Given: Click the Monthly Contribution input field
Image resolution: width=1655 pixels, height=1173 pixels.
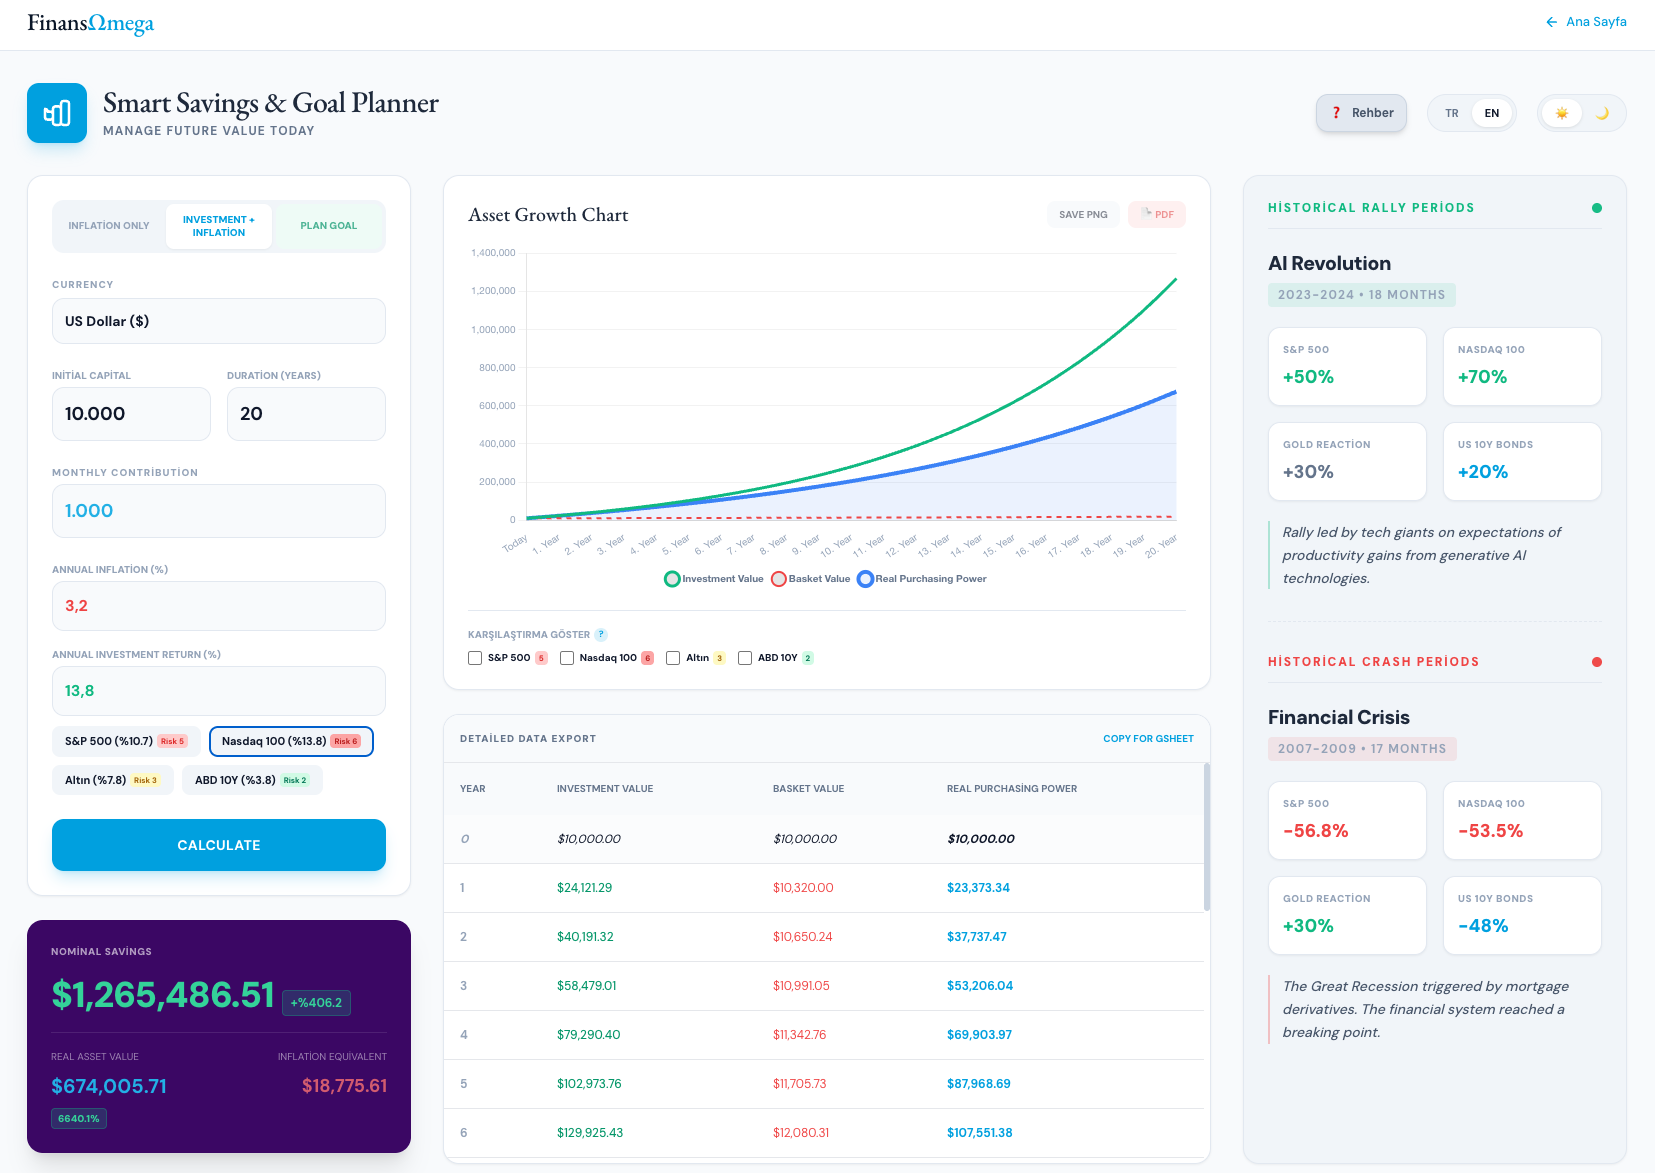Looking at the screenshot, I should (x=218, y=511).
